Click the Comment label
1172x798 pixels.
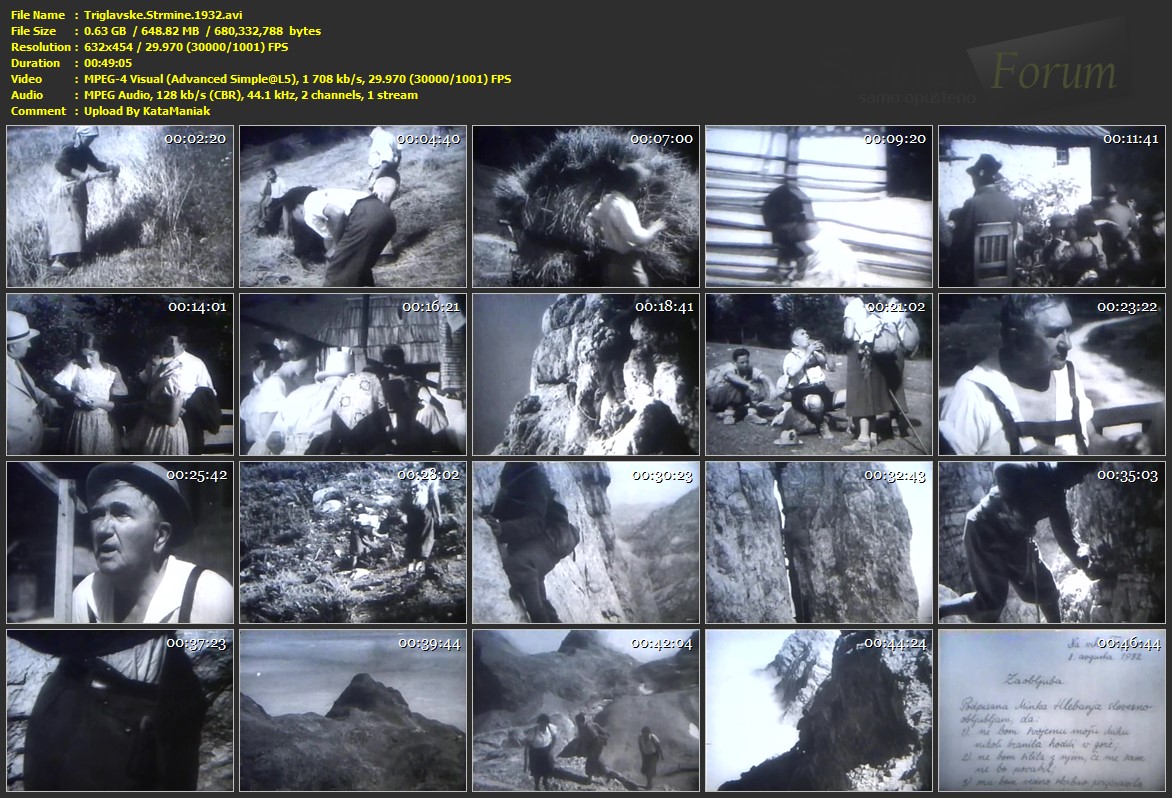coord(38,111)
